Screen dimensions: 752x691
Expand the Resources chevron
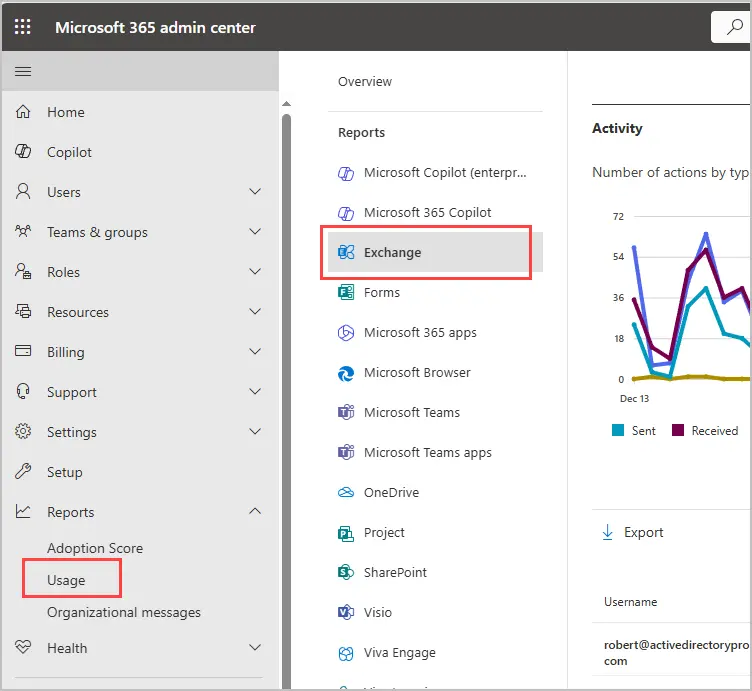(x=255, y=311)
